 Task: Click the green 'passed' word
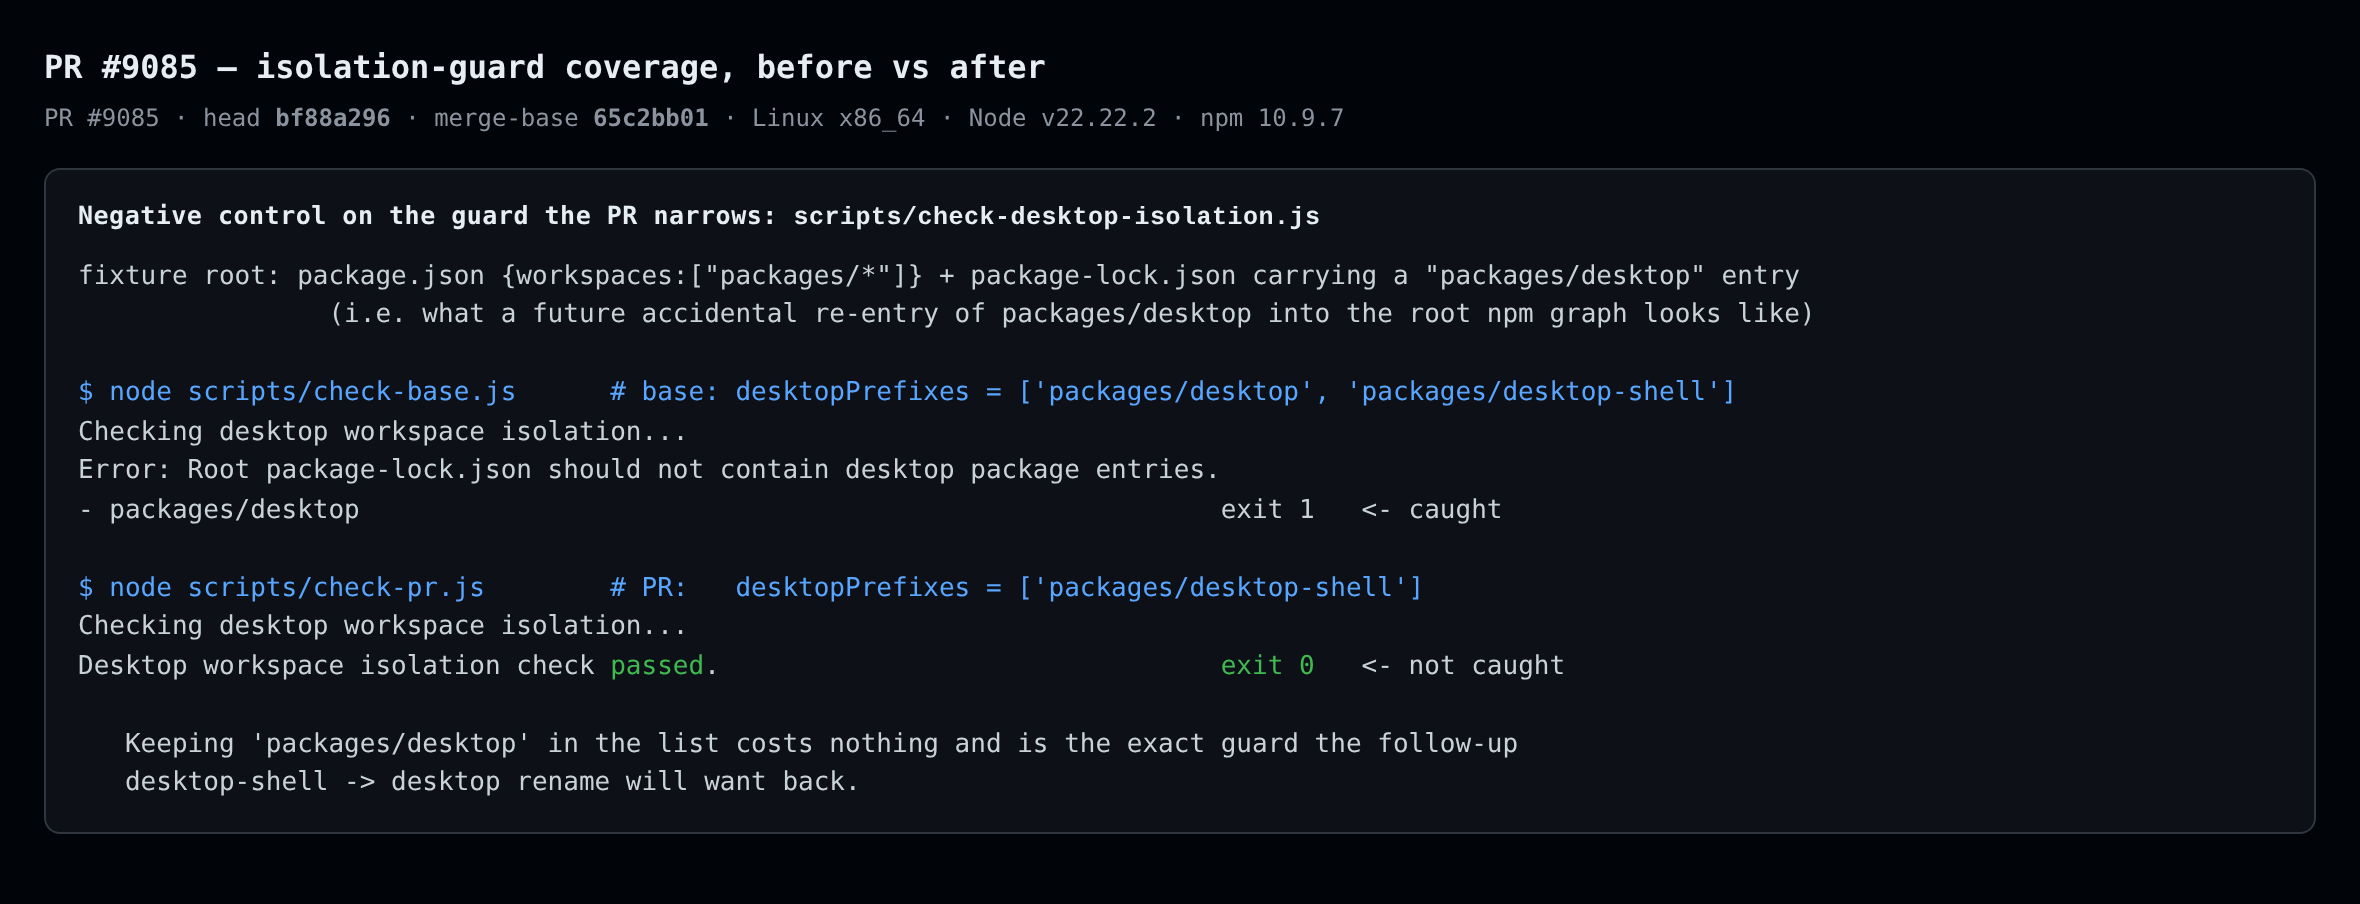click(657, 665)
